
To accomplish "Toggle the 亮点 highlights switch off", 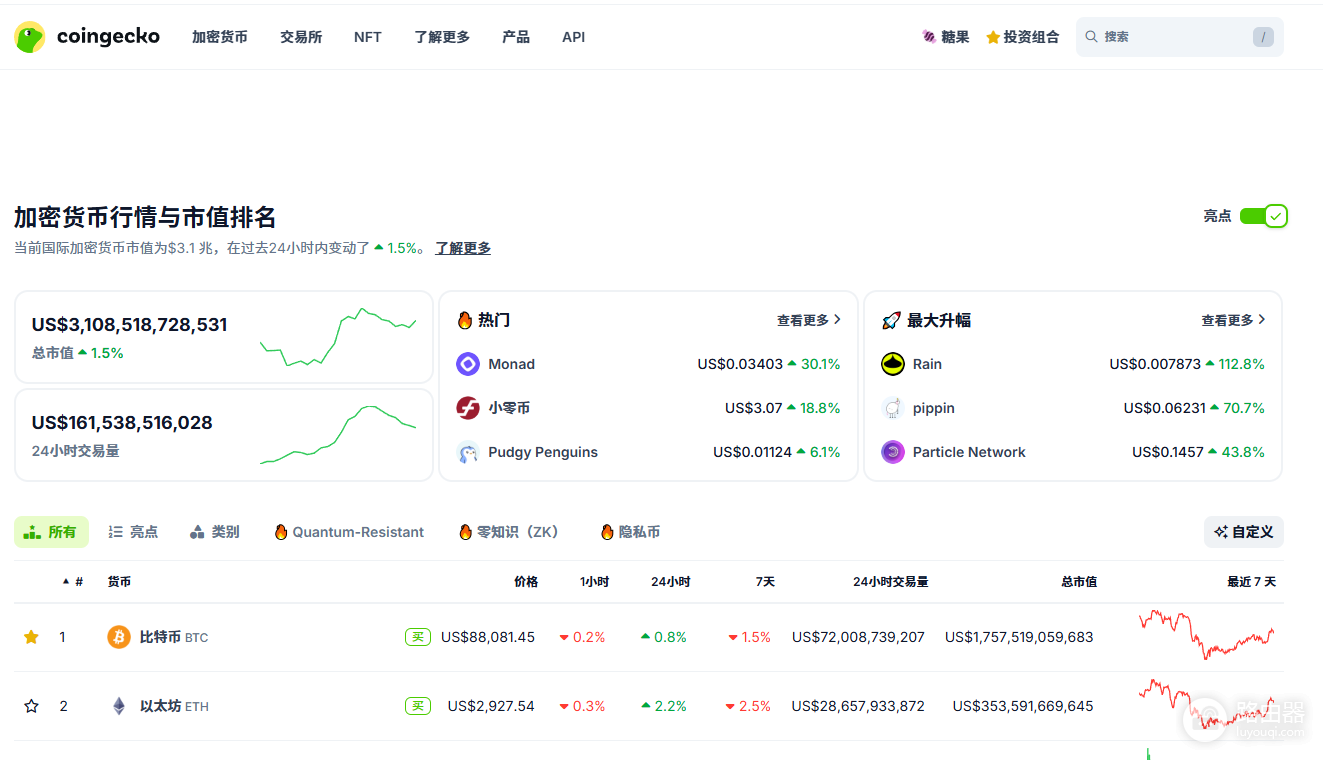I will [1263, 216].
